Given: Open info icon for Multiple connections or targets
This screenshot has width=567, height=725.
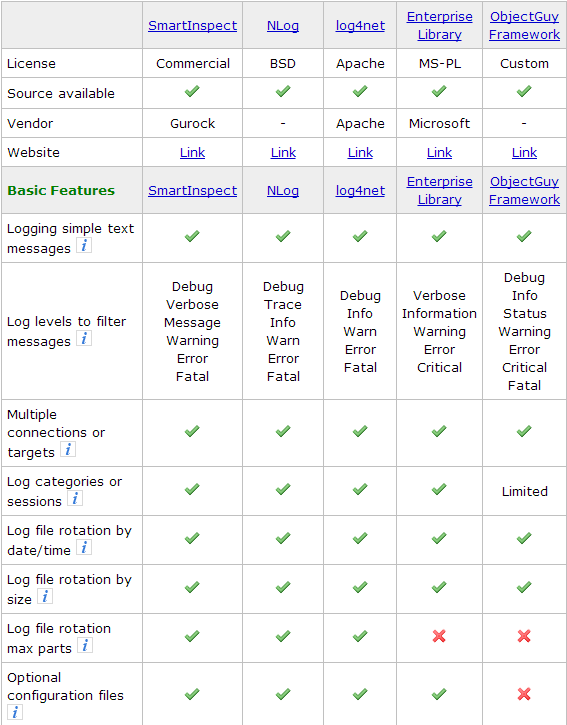Looking at the screenshot, I should [68, 449].
